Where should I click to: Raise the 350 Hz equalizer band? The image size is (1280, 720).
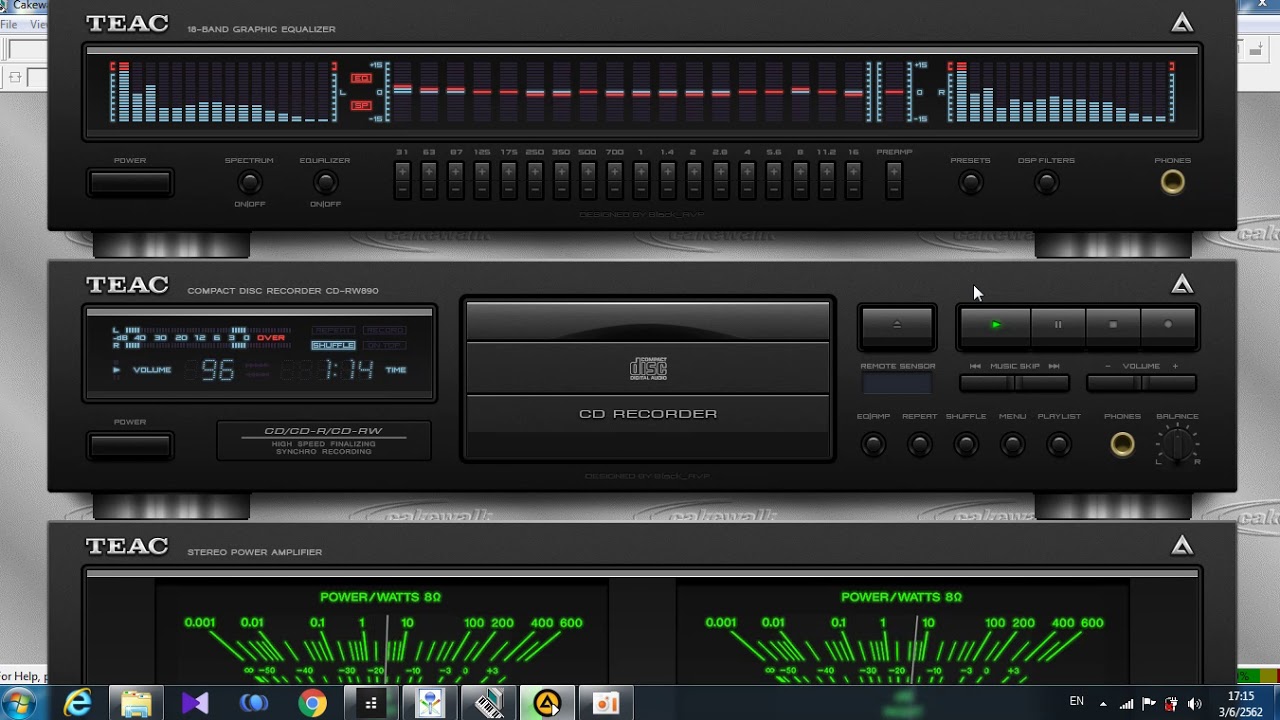point(561,172)
